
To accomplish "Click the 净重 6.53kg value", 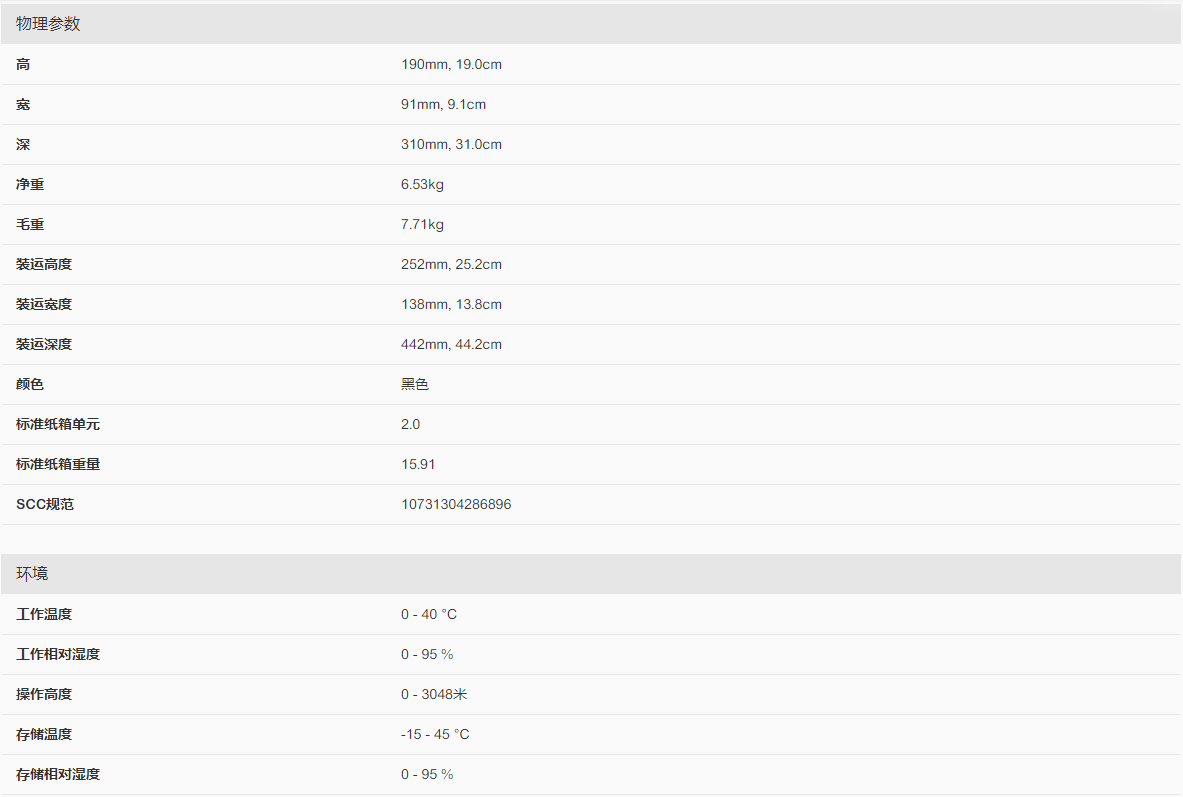I will [422, 185].
